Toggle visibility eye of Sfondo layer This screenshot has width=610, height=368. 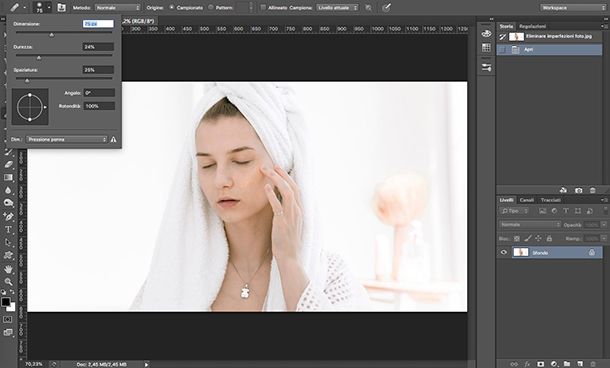[504, 252]
